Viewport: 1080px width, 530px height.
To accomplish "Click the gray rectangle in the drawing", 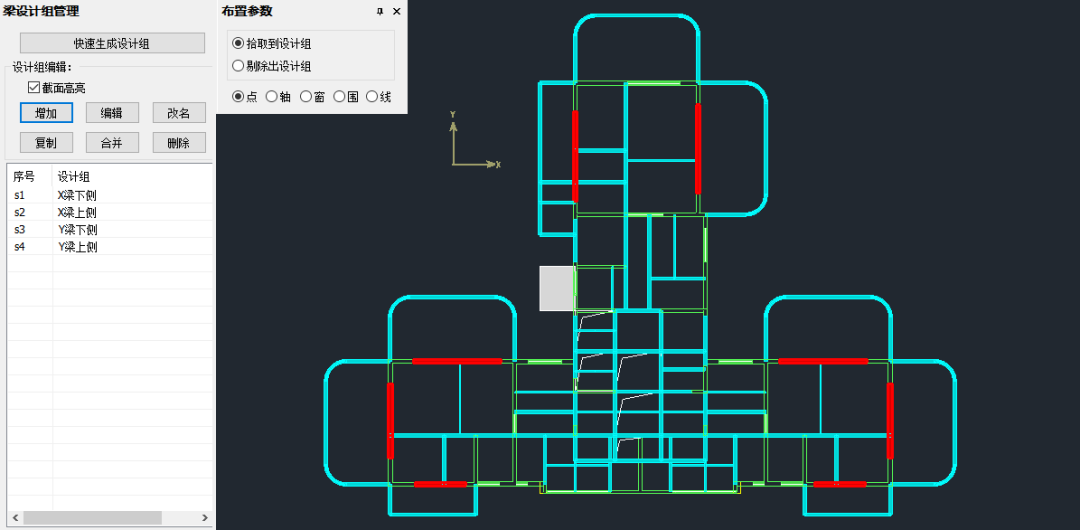I will click(x=557, y=288).
